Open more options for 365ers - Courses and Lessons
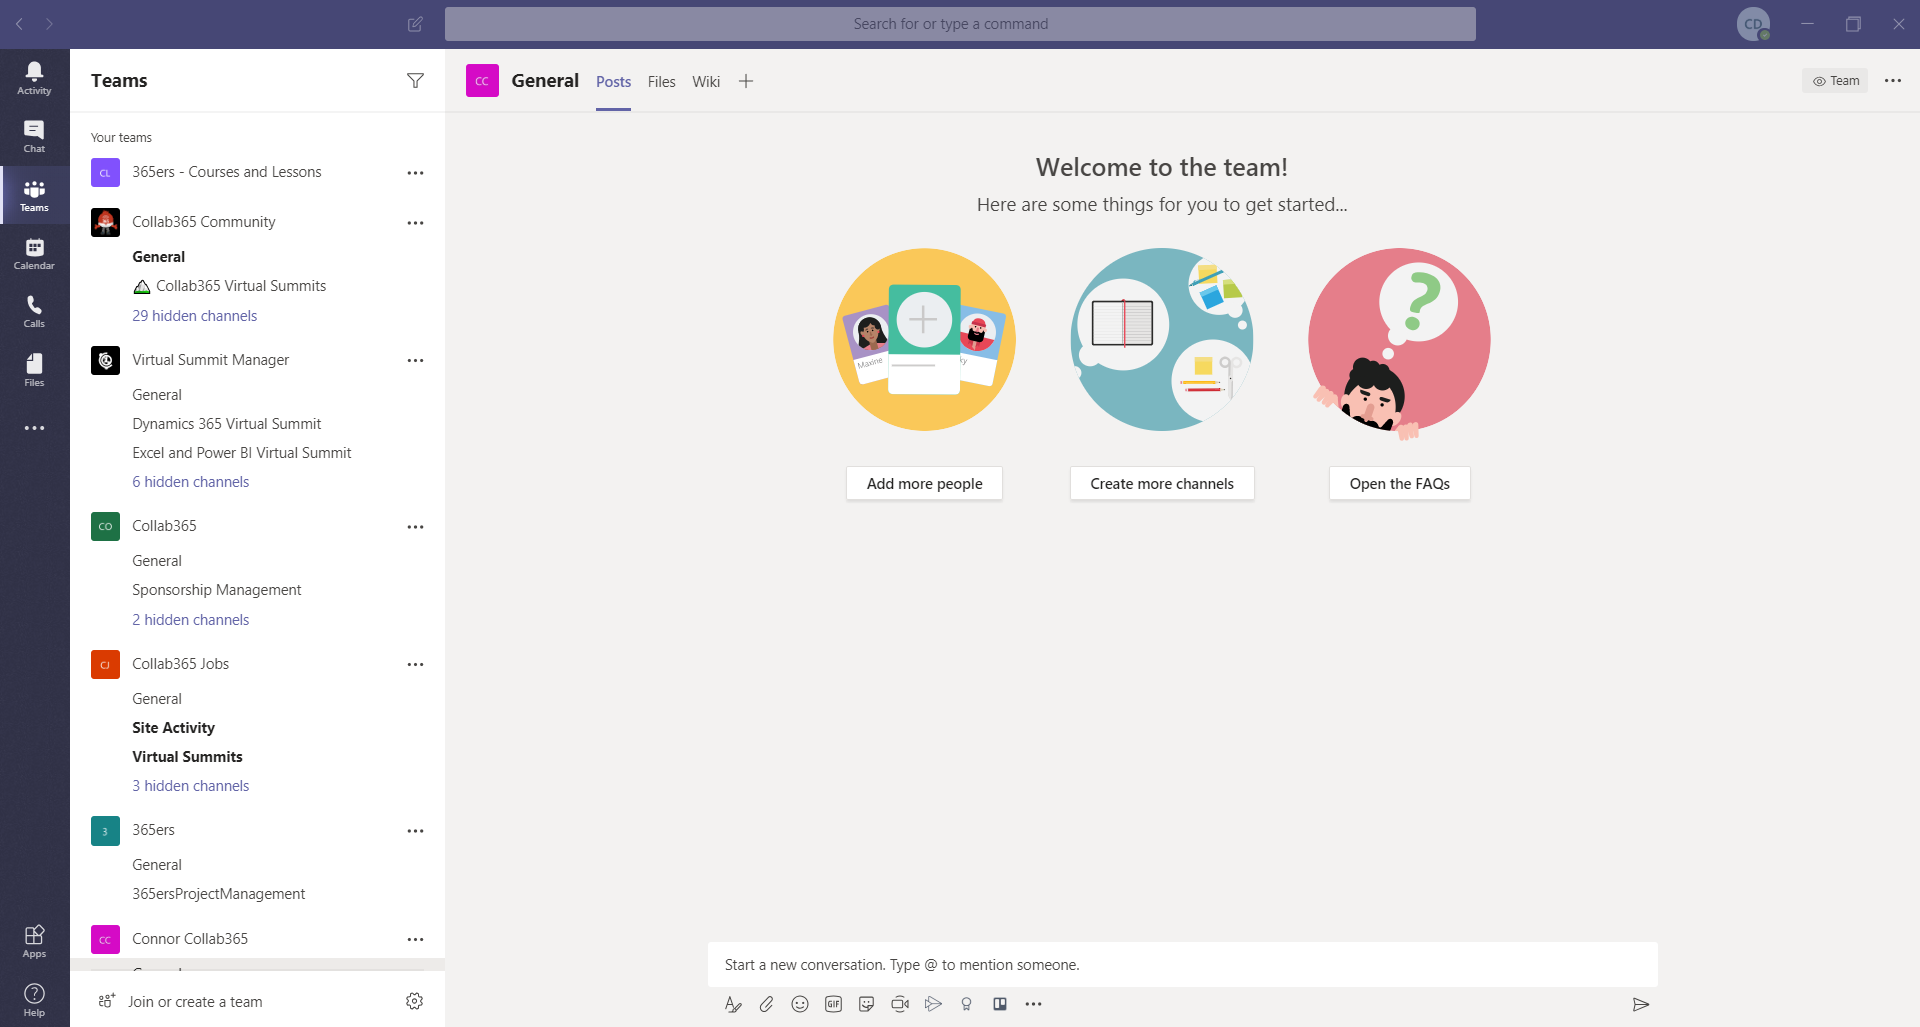The image size is (1920, 1027). point(415,173)
